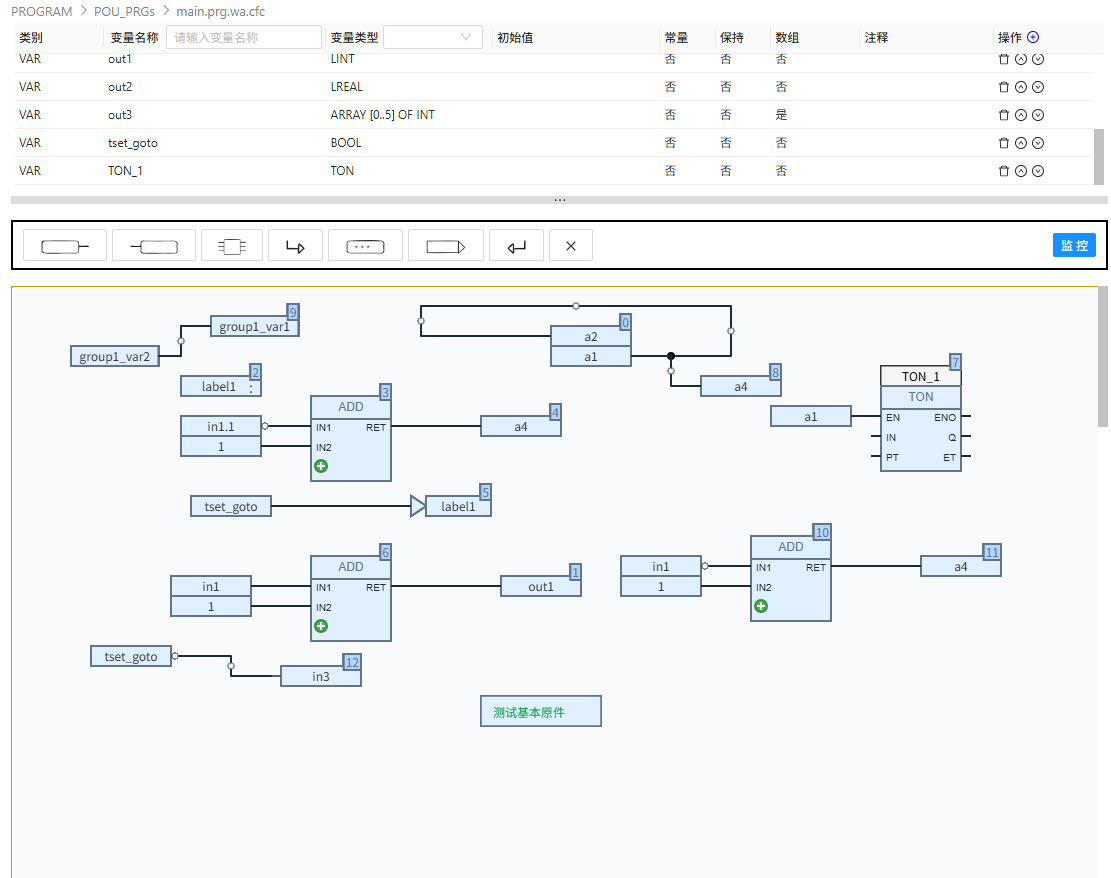Select the ADD block numbered 10
The image size is (1111, 878).
tap(791, 579)
